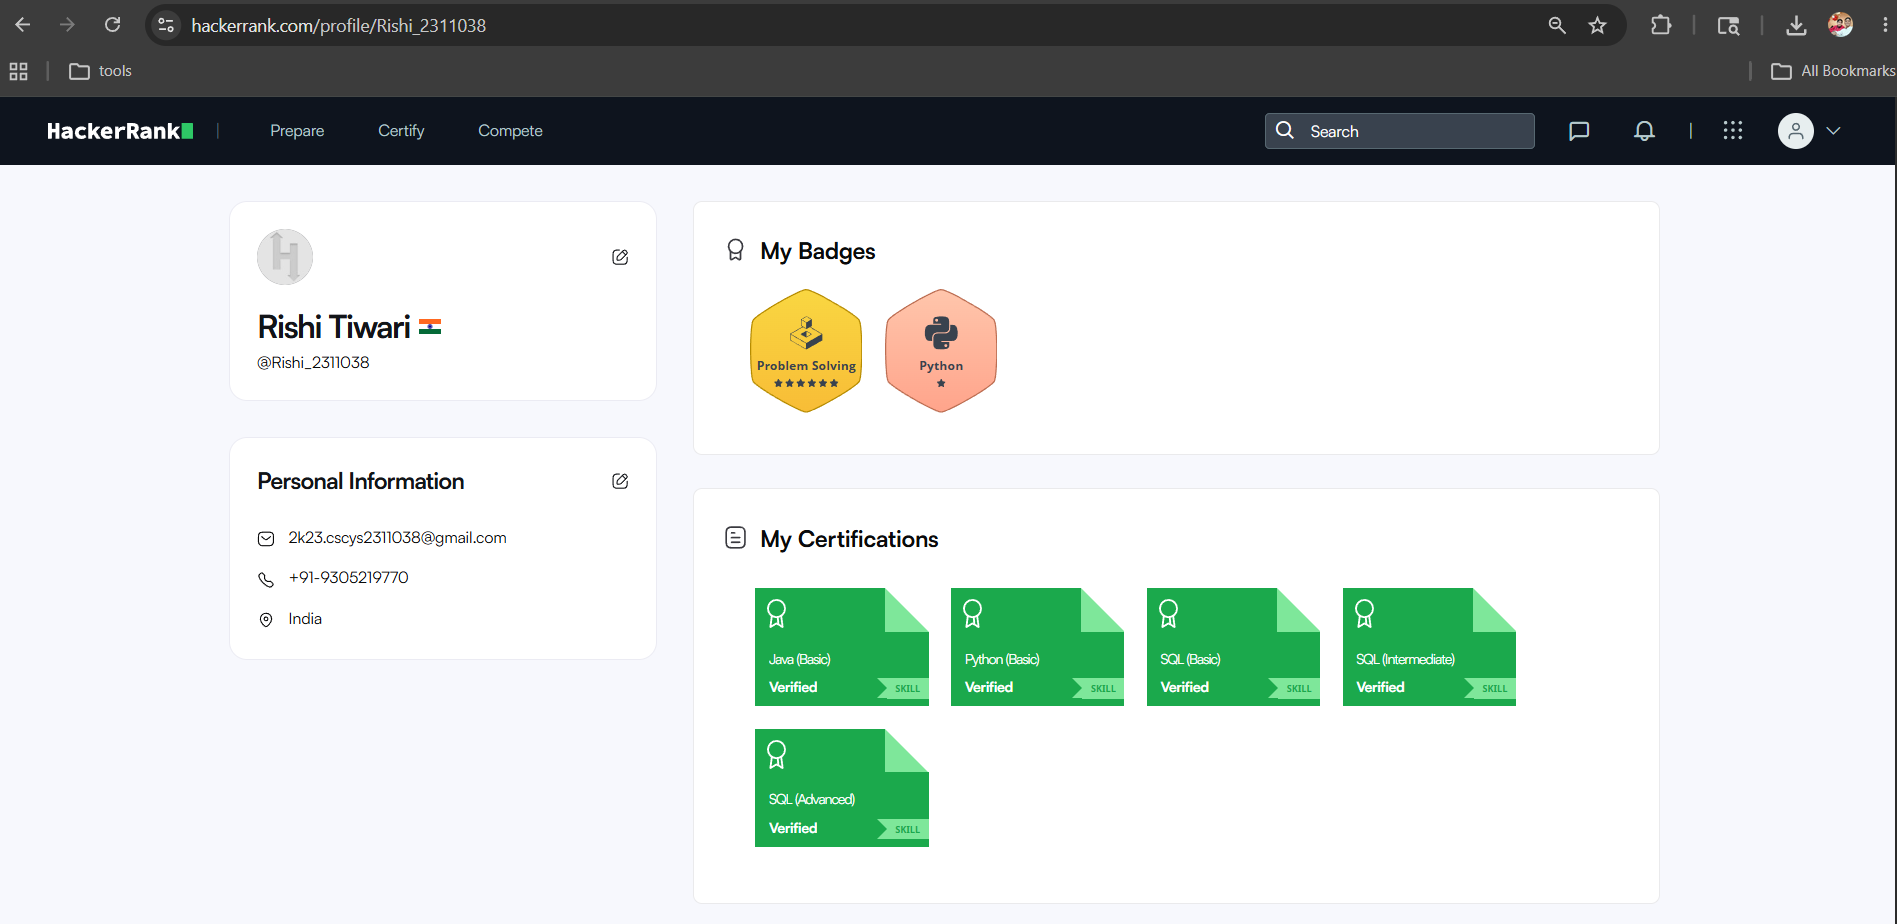Open the messages chat icon
Screen dimensions: 1897x924
(x=1579, y=131)
